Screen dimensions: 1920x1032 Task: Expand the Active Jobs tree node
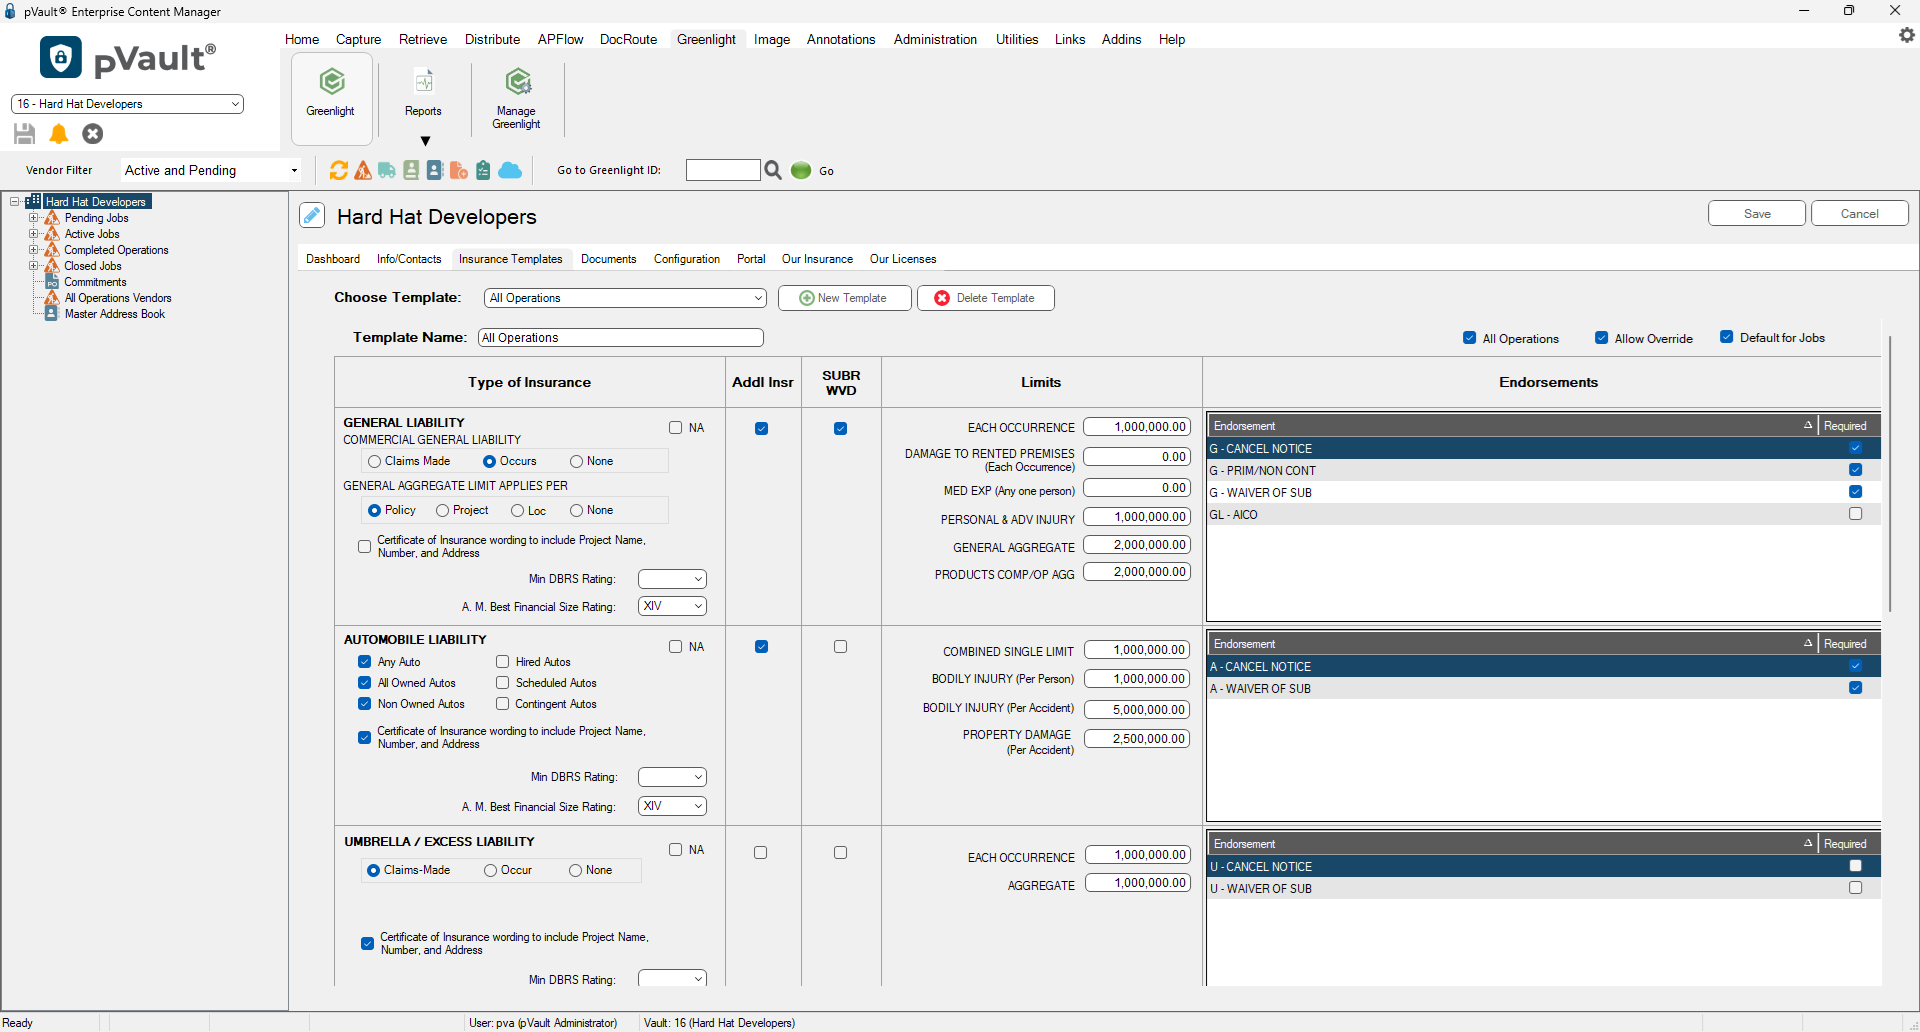33,234
